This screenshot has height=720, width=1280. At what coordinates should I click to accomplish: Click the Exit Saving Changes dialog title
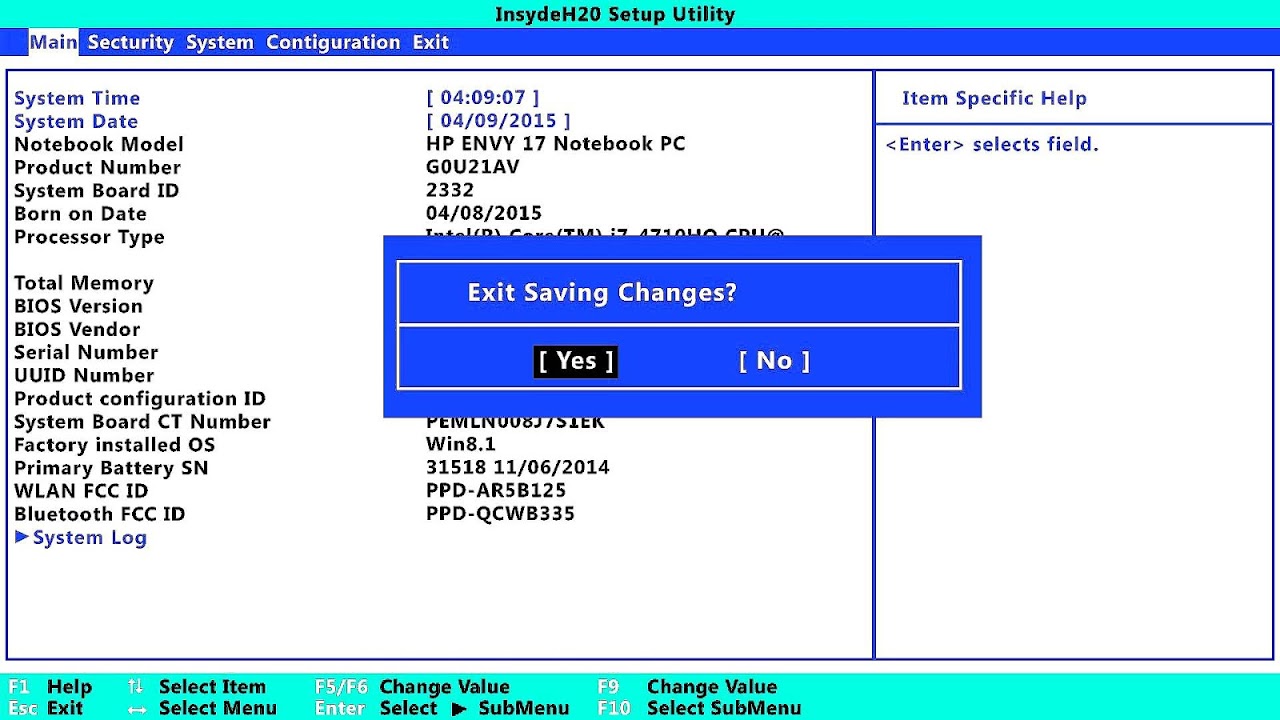(602, 293)
